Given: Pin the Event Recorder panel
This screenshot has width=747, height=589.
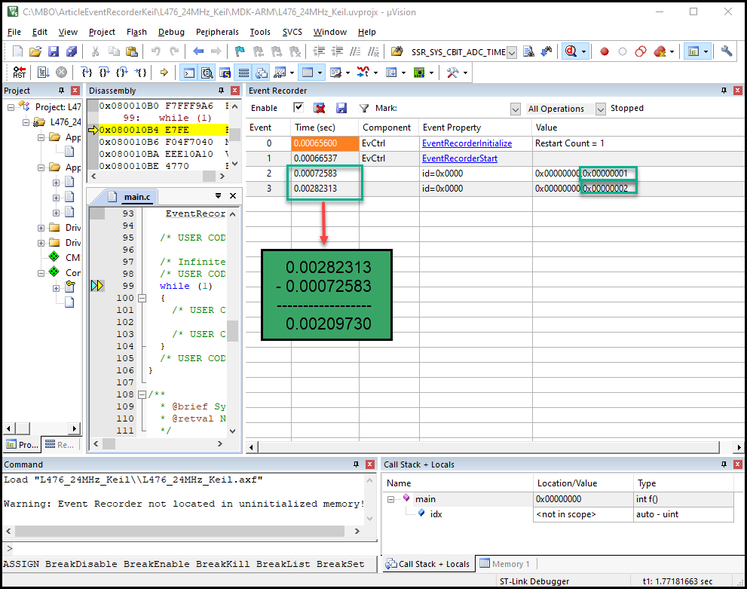Looking at the screenshot, I should click(723, 91).
